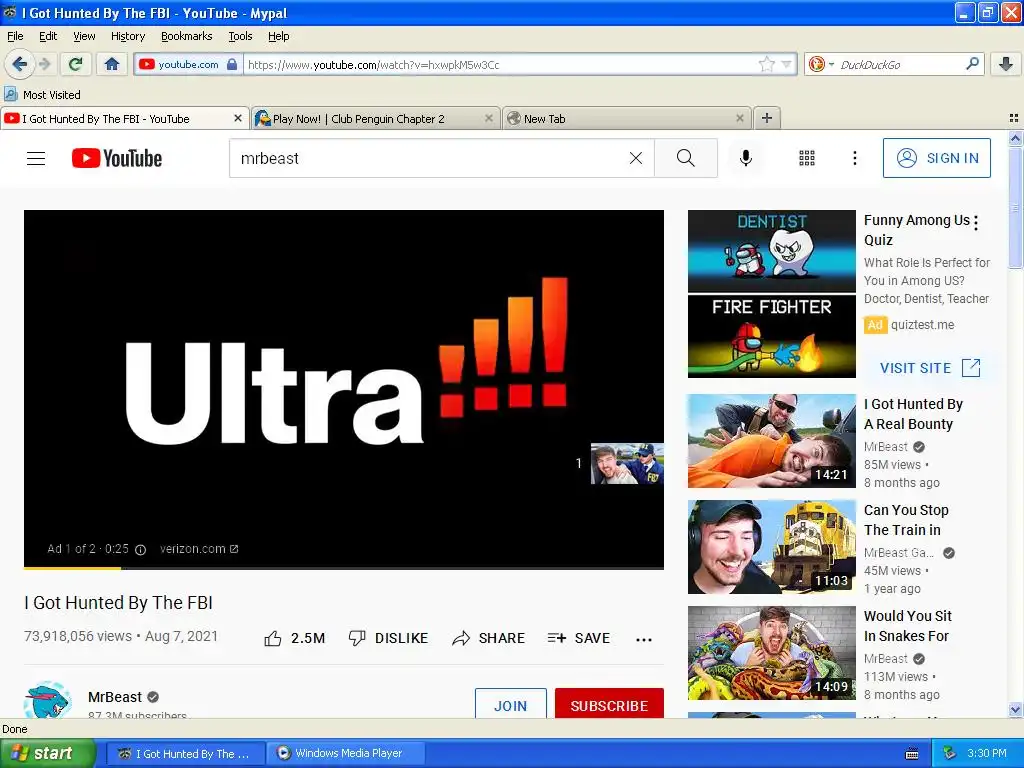
Task: Click the site identity padlock icon
Action: 232,64
